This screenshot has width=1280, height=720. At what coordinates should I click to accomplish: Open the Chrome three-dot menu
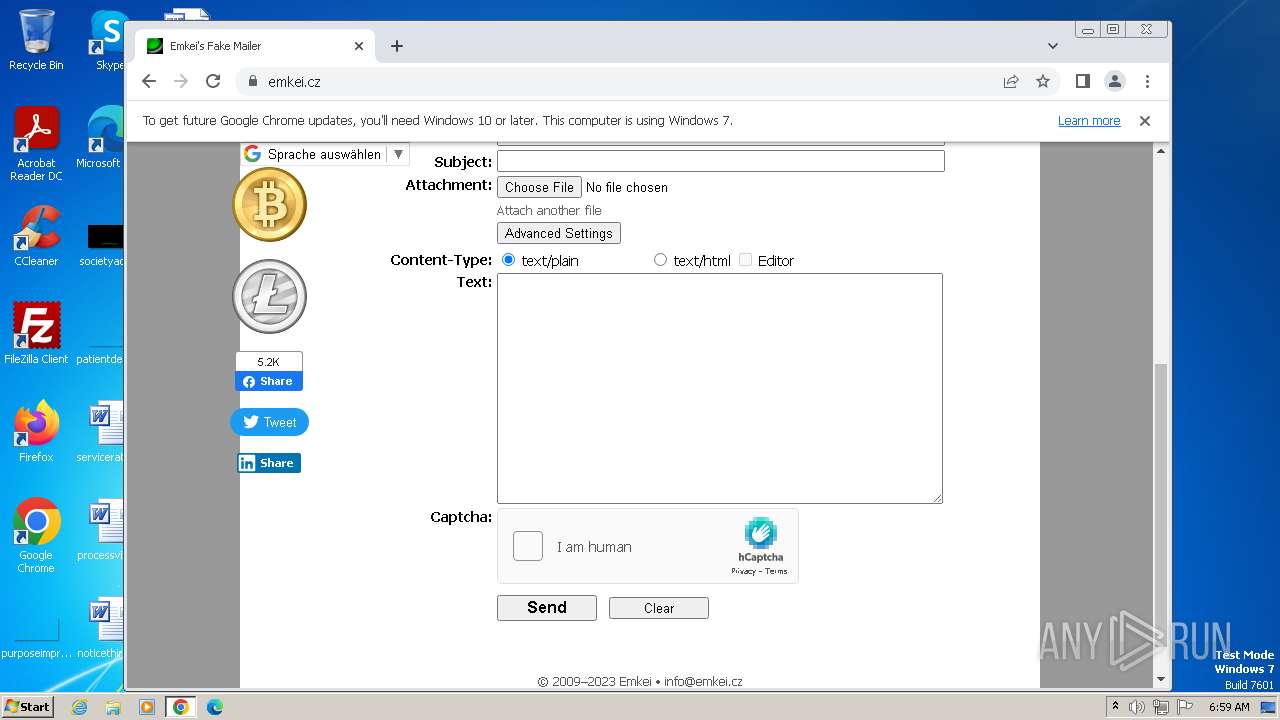(1147, 81)
